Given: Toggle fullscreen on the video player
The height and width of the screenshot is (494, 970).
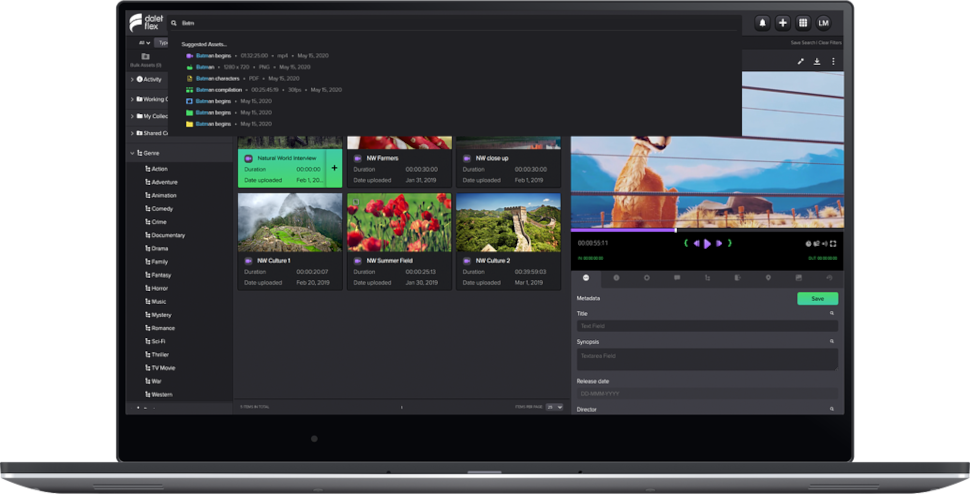Looking at the screenshot, I should pos(833,244).
